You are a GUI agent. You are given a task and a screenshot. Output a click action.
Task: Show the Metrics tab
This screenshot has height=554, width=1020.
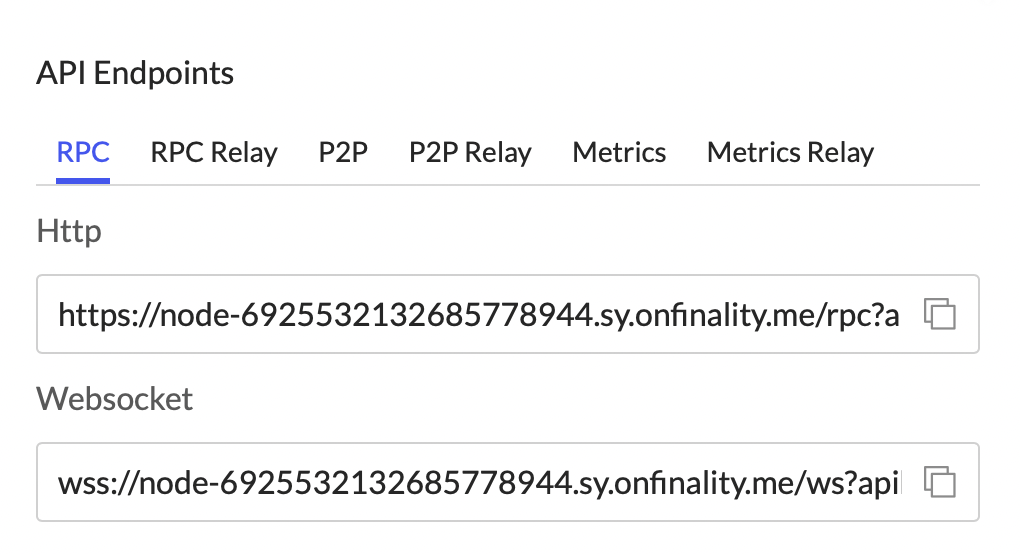point(619,153)
